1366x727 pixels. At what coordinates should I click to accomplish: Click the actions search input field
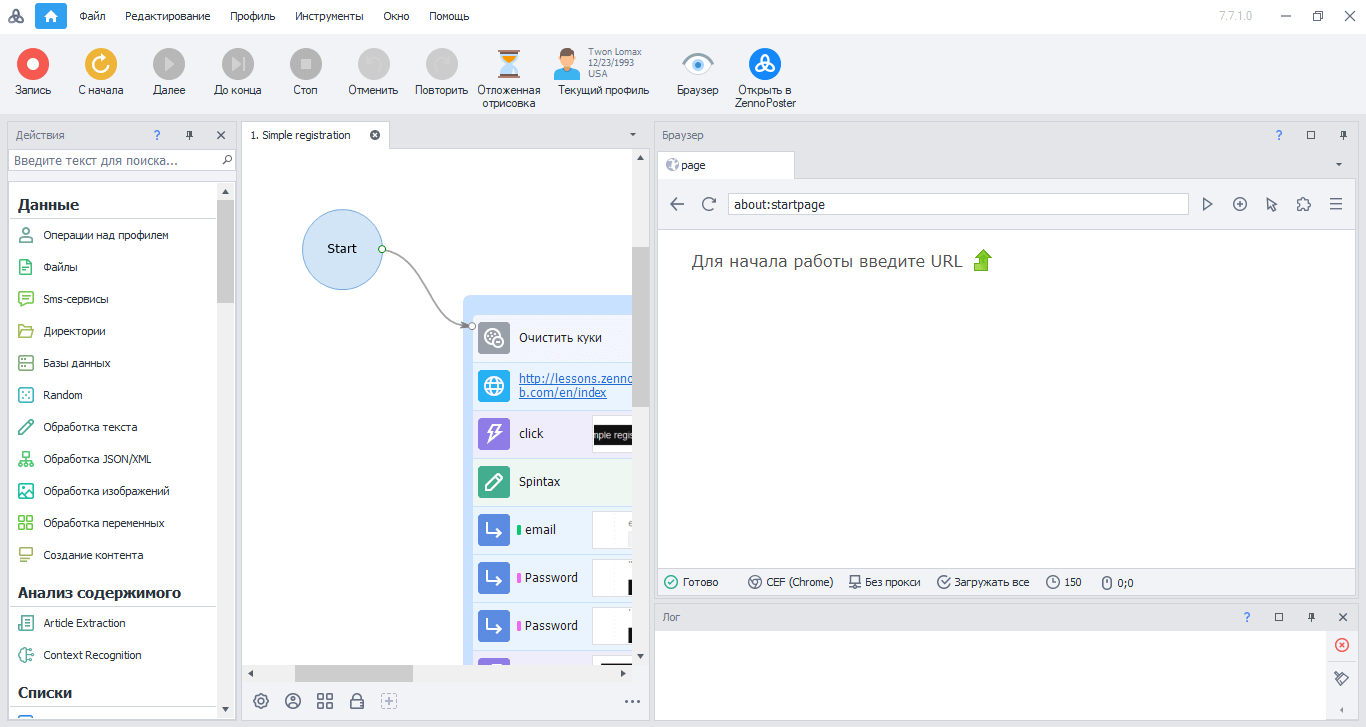point(115,160)
